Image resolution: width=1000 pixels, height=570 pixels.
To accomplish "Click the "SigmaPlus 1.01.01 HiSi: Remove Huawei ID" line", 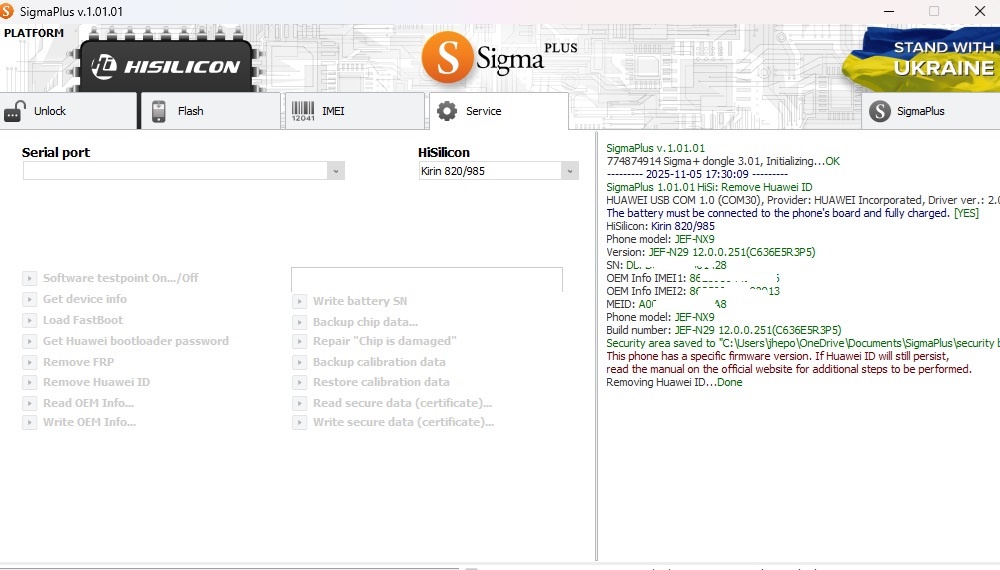I will point(709,187).
